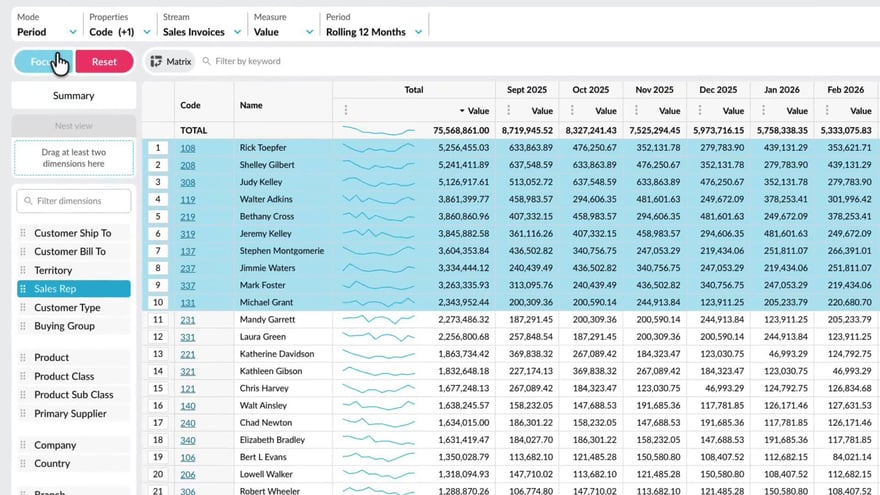Open code link 119 for Walter Adkins

click(187, 200)
